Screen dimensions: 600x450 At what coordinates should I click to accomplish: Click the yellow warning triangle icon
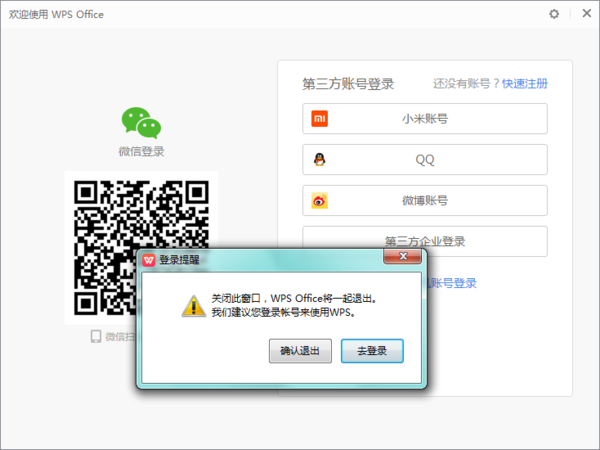(x=194, y=306)
